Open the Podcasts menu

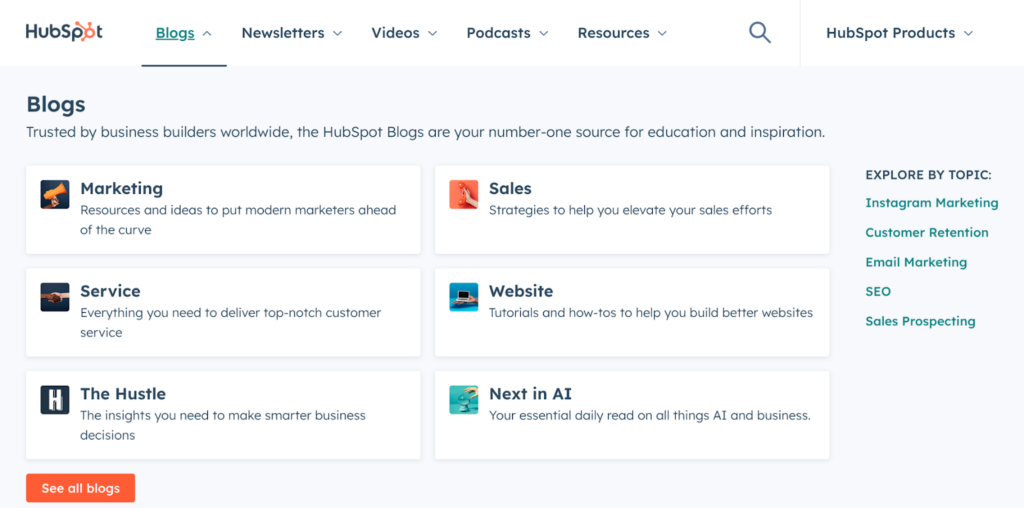(x=507, y=33)
